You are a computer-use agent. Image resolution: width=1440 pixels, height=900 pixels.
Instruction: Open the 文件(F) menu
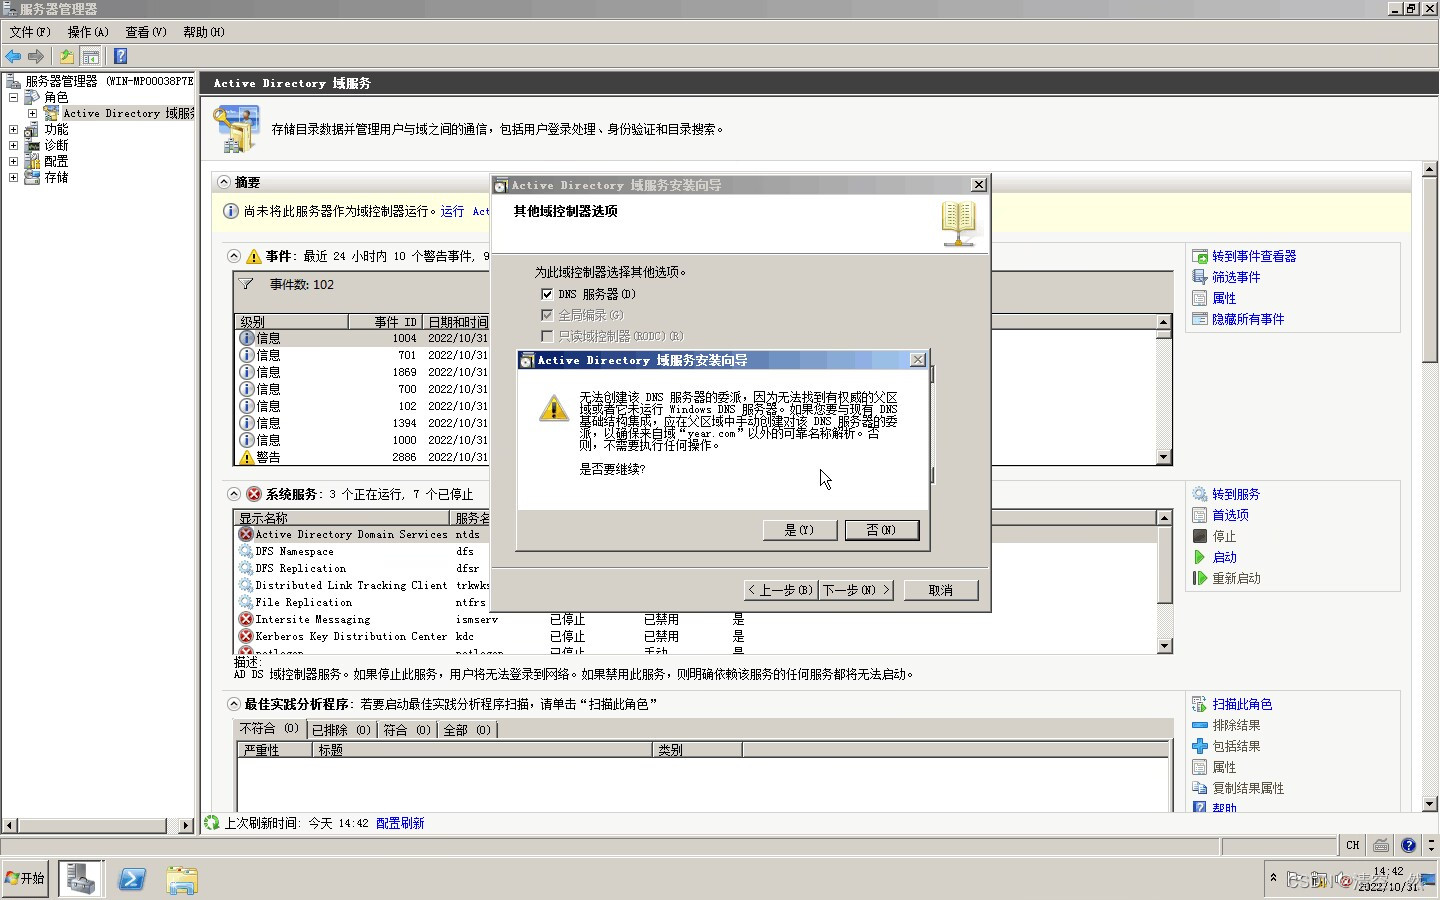click(x=30, y=32)
